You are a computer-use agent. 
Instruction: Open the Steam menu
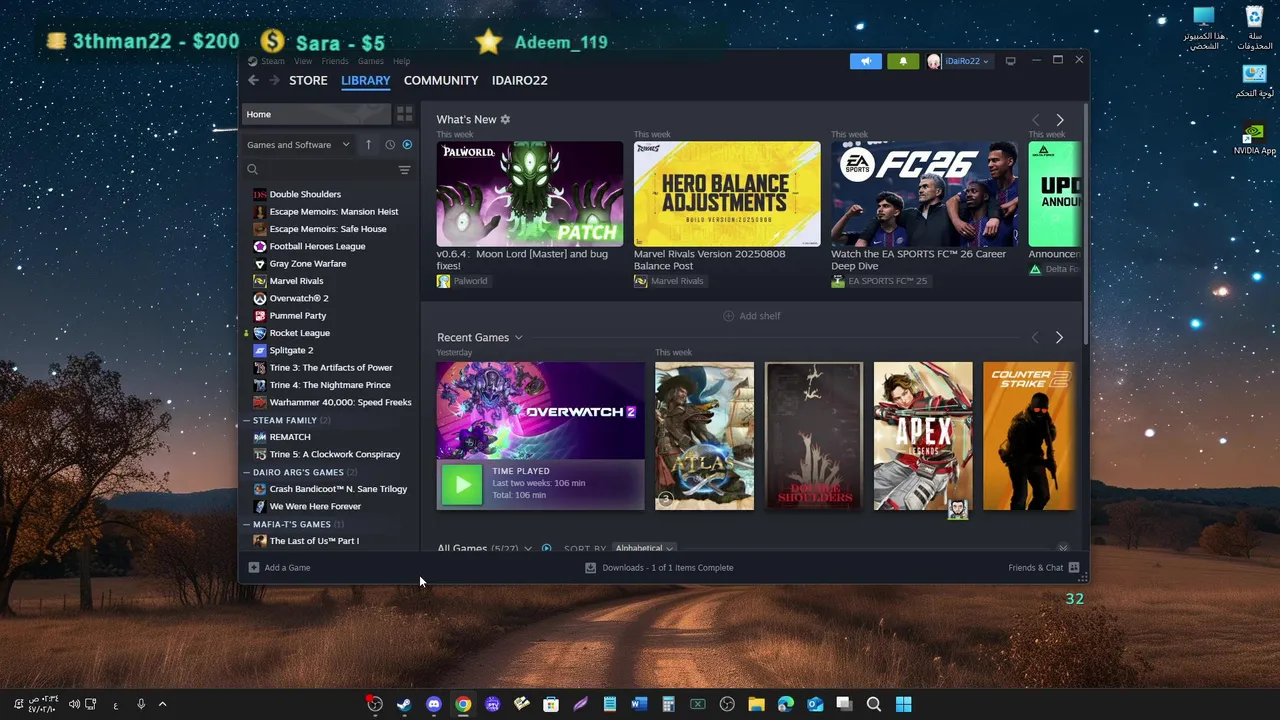click(x=273, y=61)
